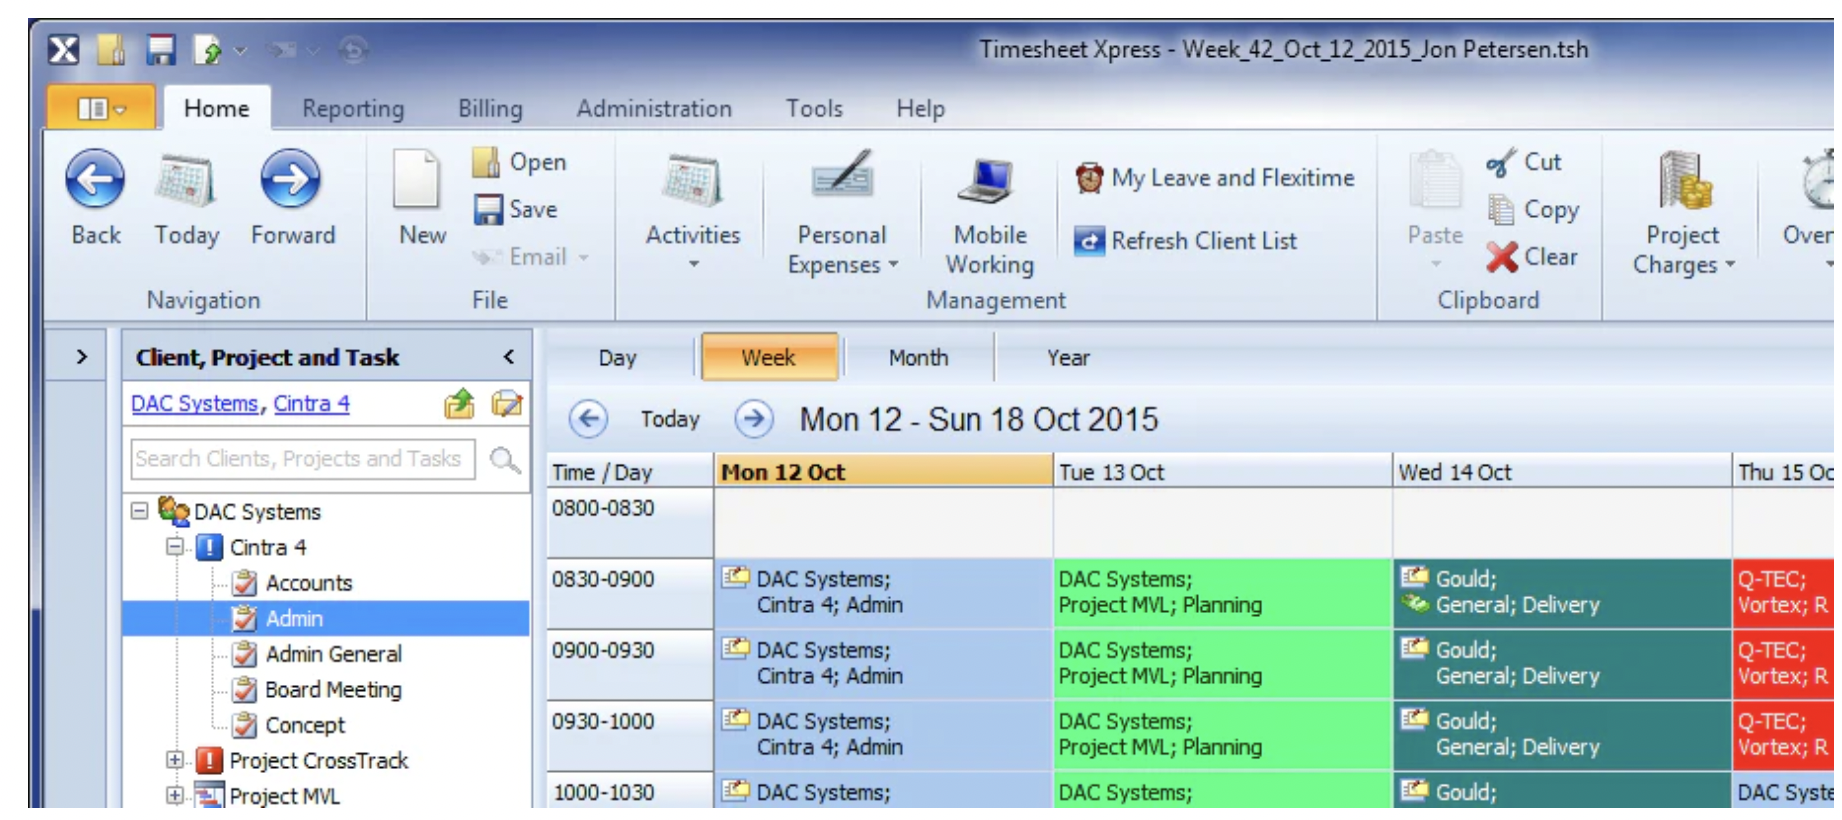The height and width of the screenshot is (820, 1842).
Task: Open the Billing ribbon tab
Action: (490, 108)
